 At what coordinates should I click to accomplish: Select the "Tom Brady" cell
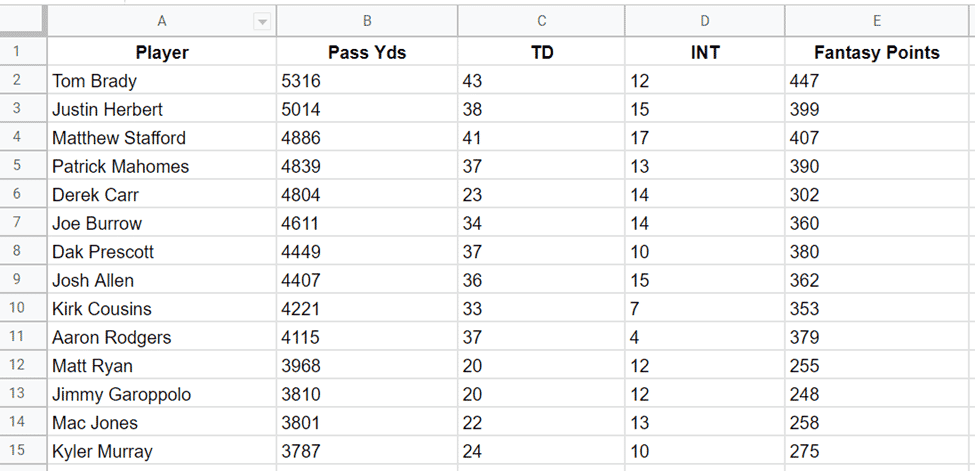pos(162,81)
